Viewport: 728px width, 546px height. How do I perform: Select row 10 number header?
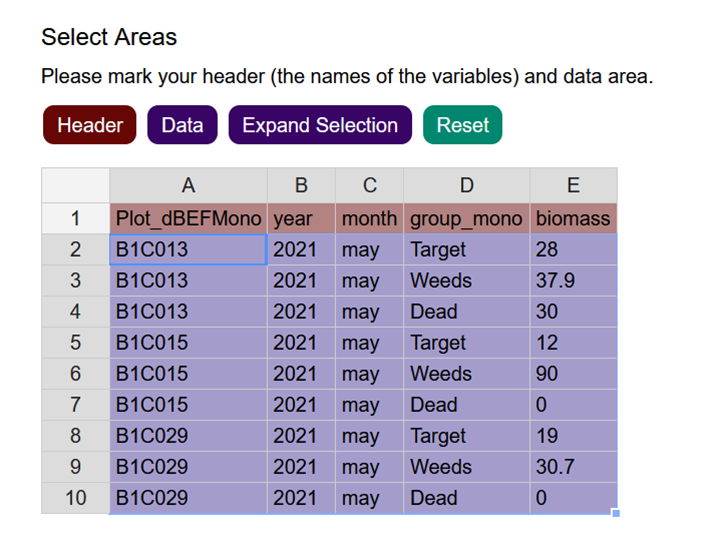point(75,498)
